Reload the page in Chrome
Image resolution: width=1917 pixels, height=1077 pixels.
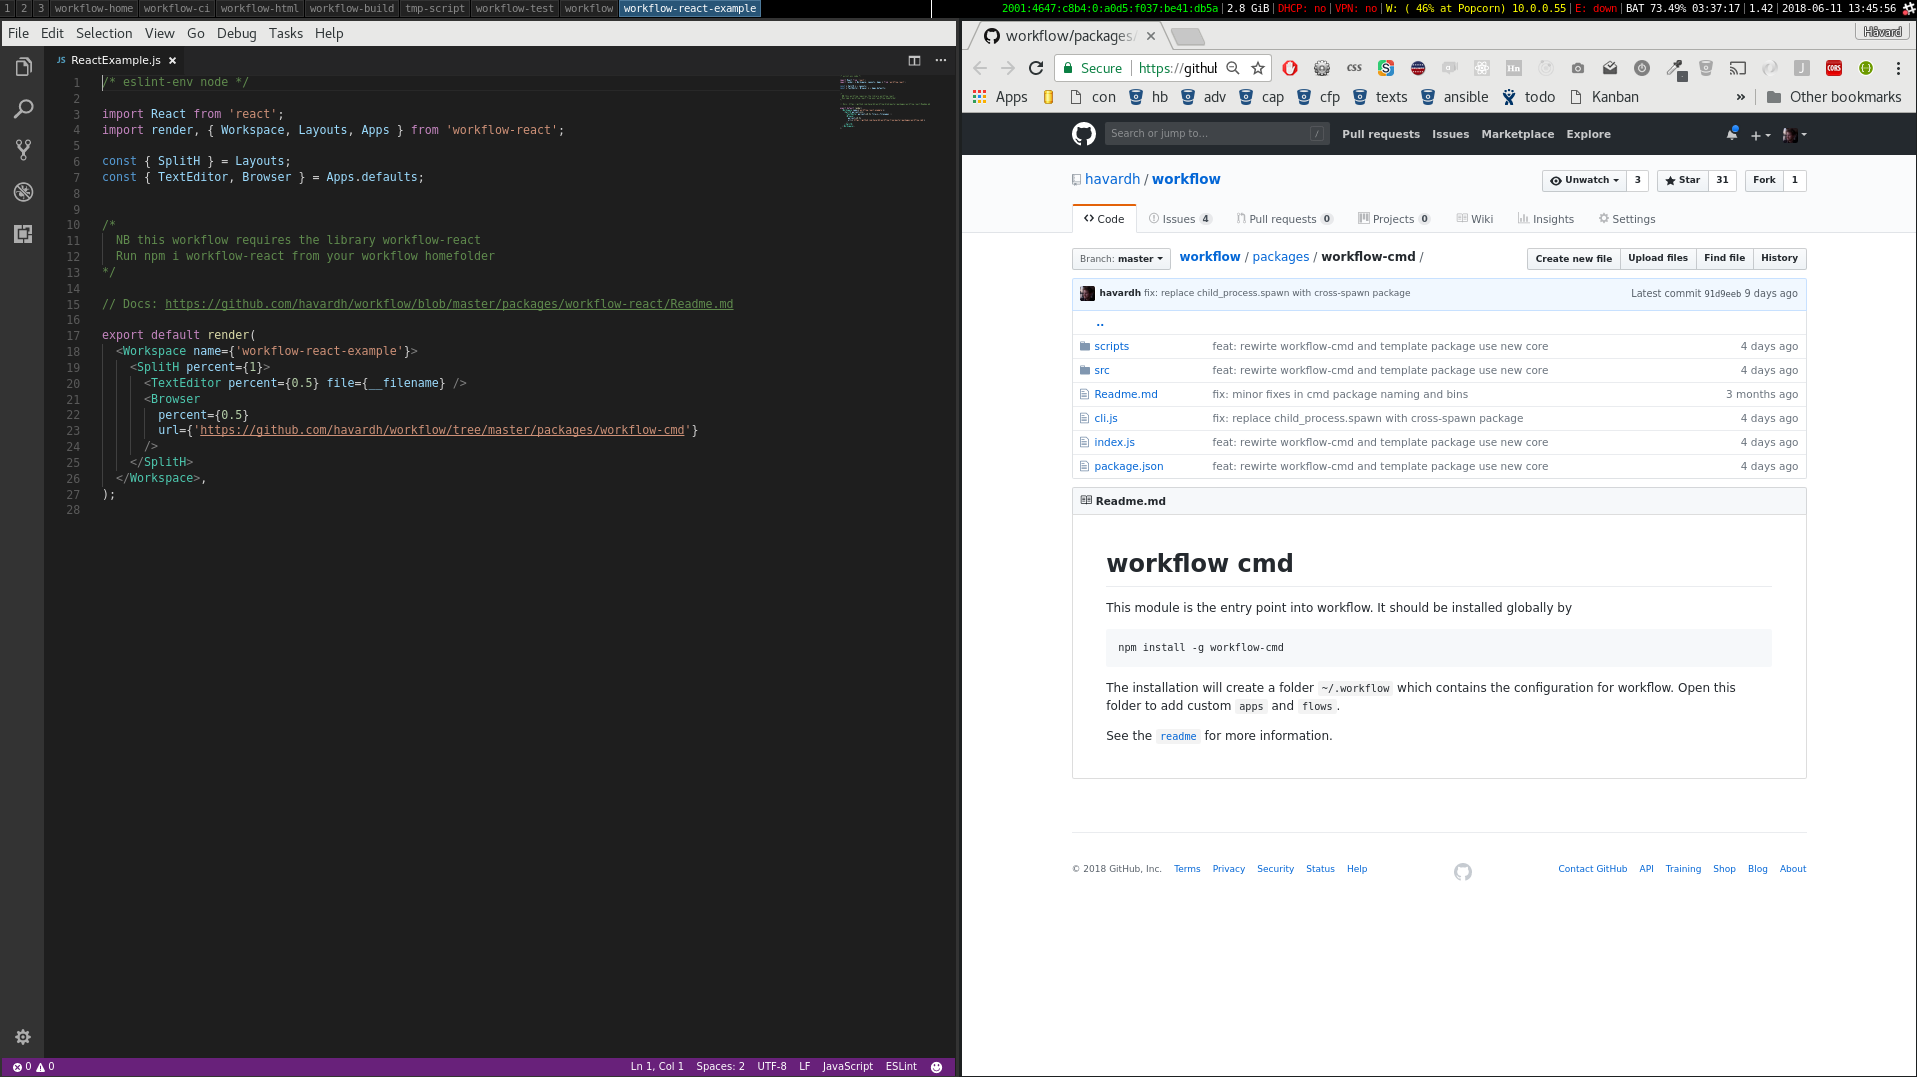[x=1036, y=68]
